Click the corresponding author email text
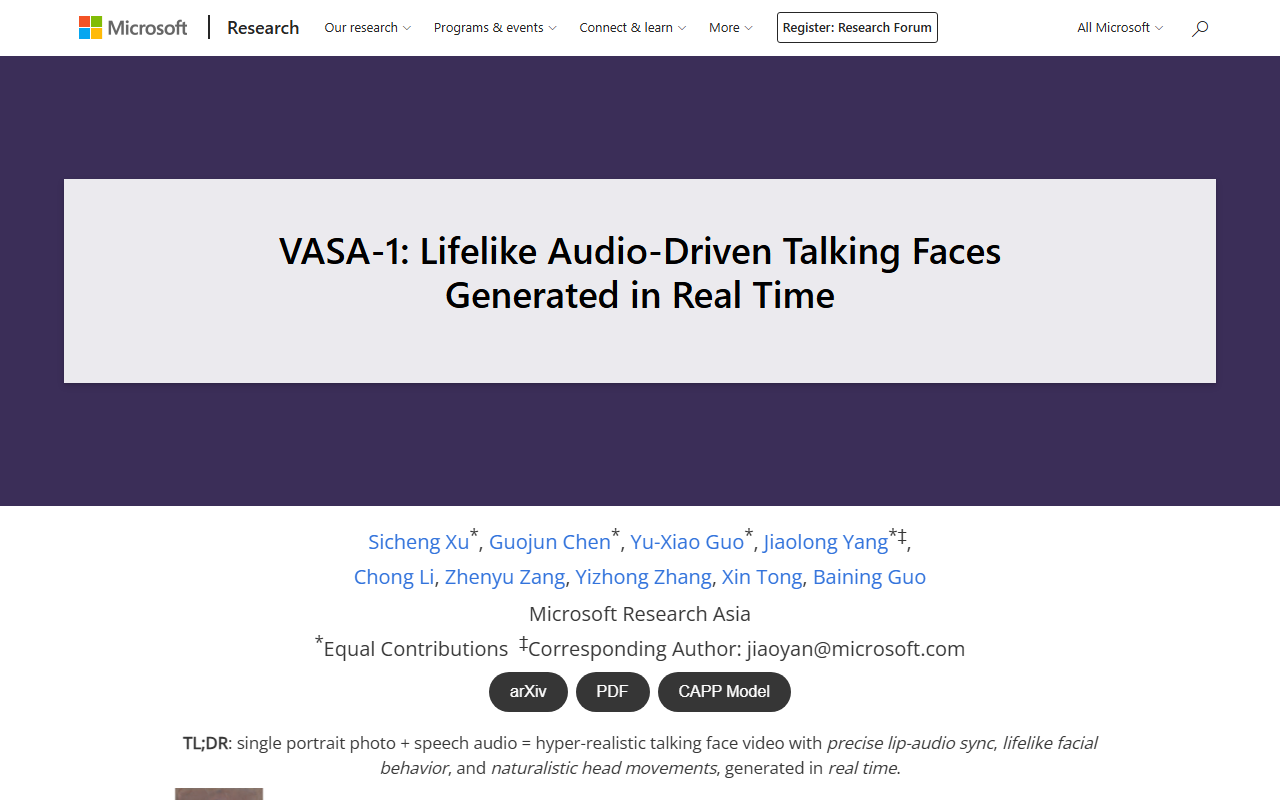Viewport: 1280px width, 800px height. pos(856,649)
